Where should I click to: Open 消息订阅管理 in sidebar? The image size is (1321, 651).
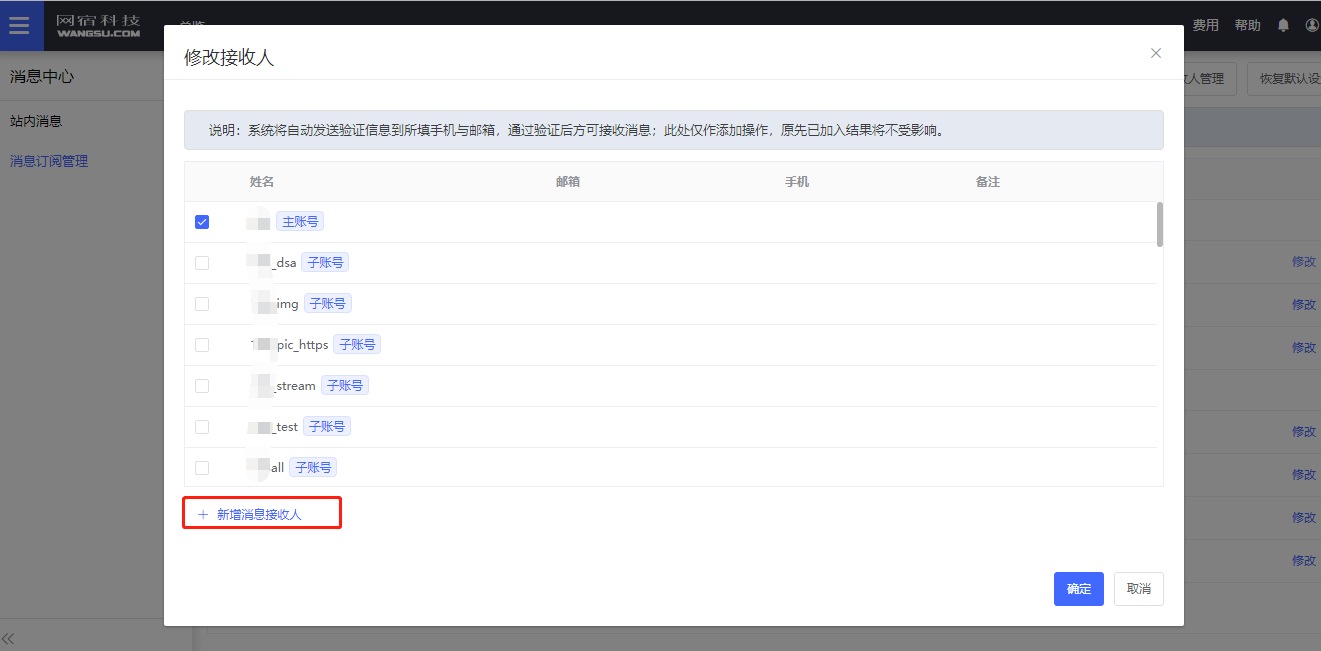click(49, 161)
